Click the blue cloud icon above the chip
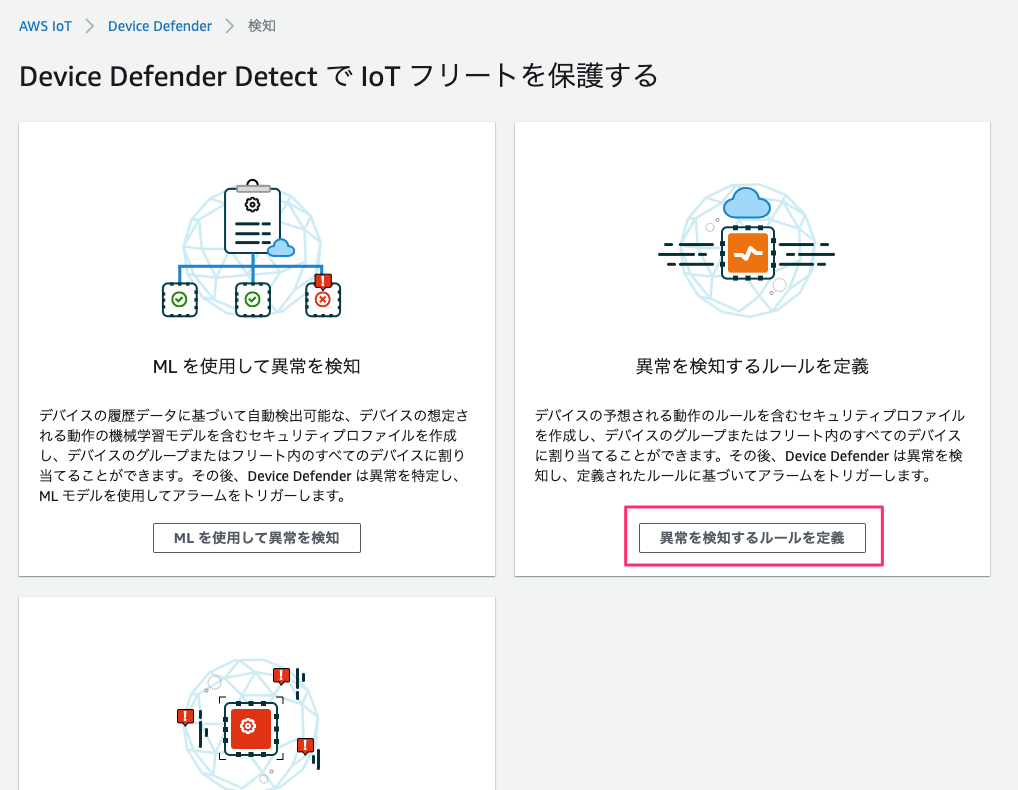Image resolution: width=1018 pixels, height=790 pixels. pos(747,202)
